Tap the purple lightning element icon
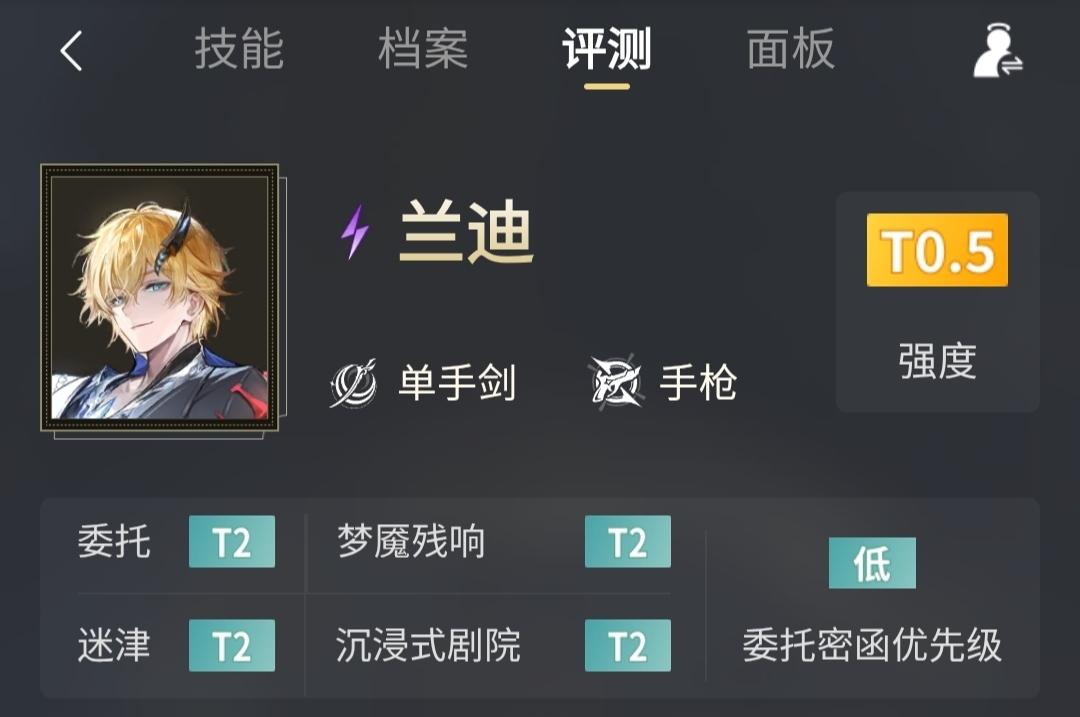The image size is (1080, 717). (x=355, y=232)
